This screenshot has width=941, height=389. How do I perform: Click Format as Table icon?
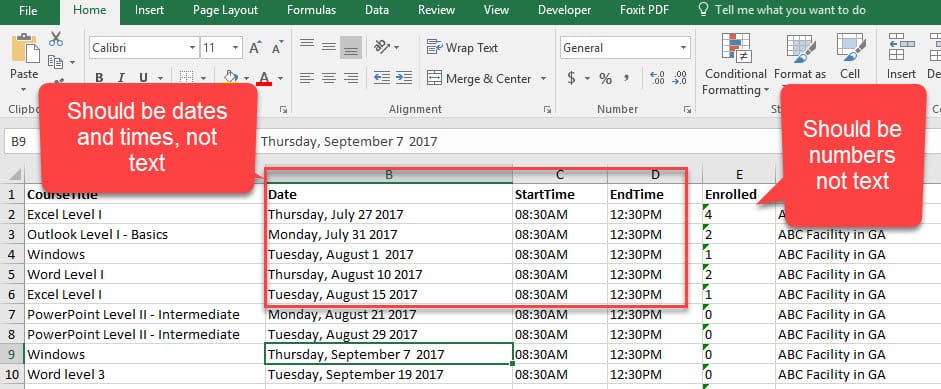801,49
